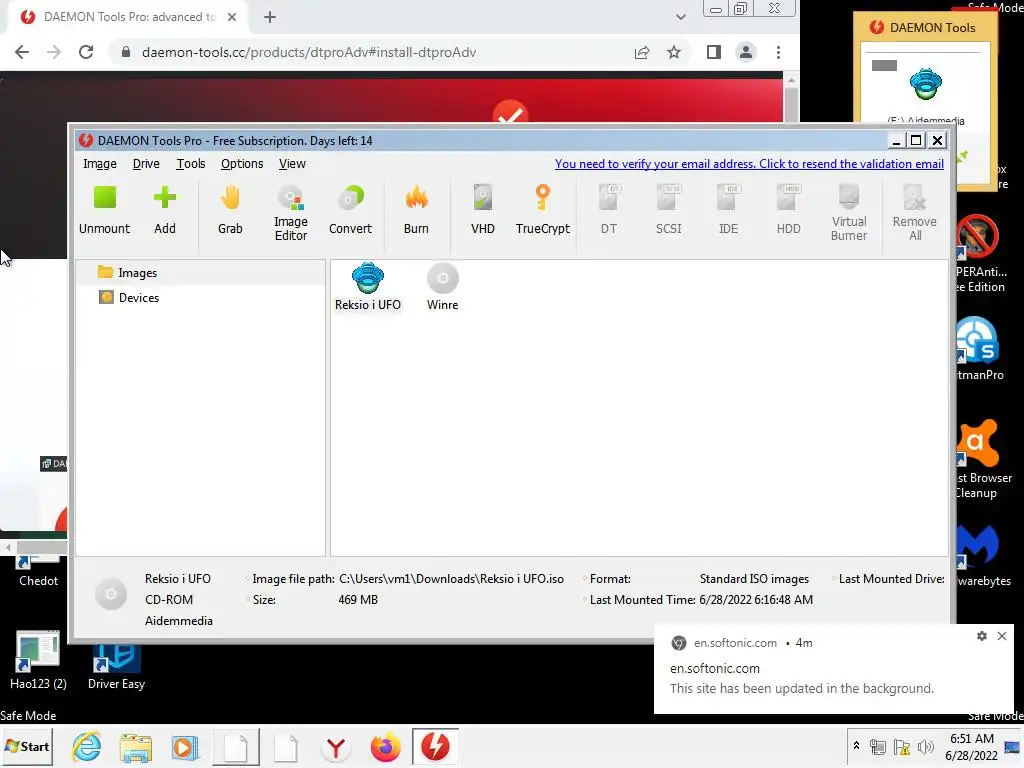
Task: Click the browser share page icon
Action: coord(642,52)
